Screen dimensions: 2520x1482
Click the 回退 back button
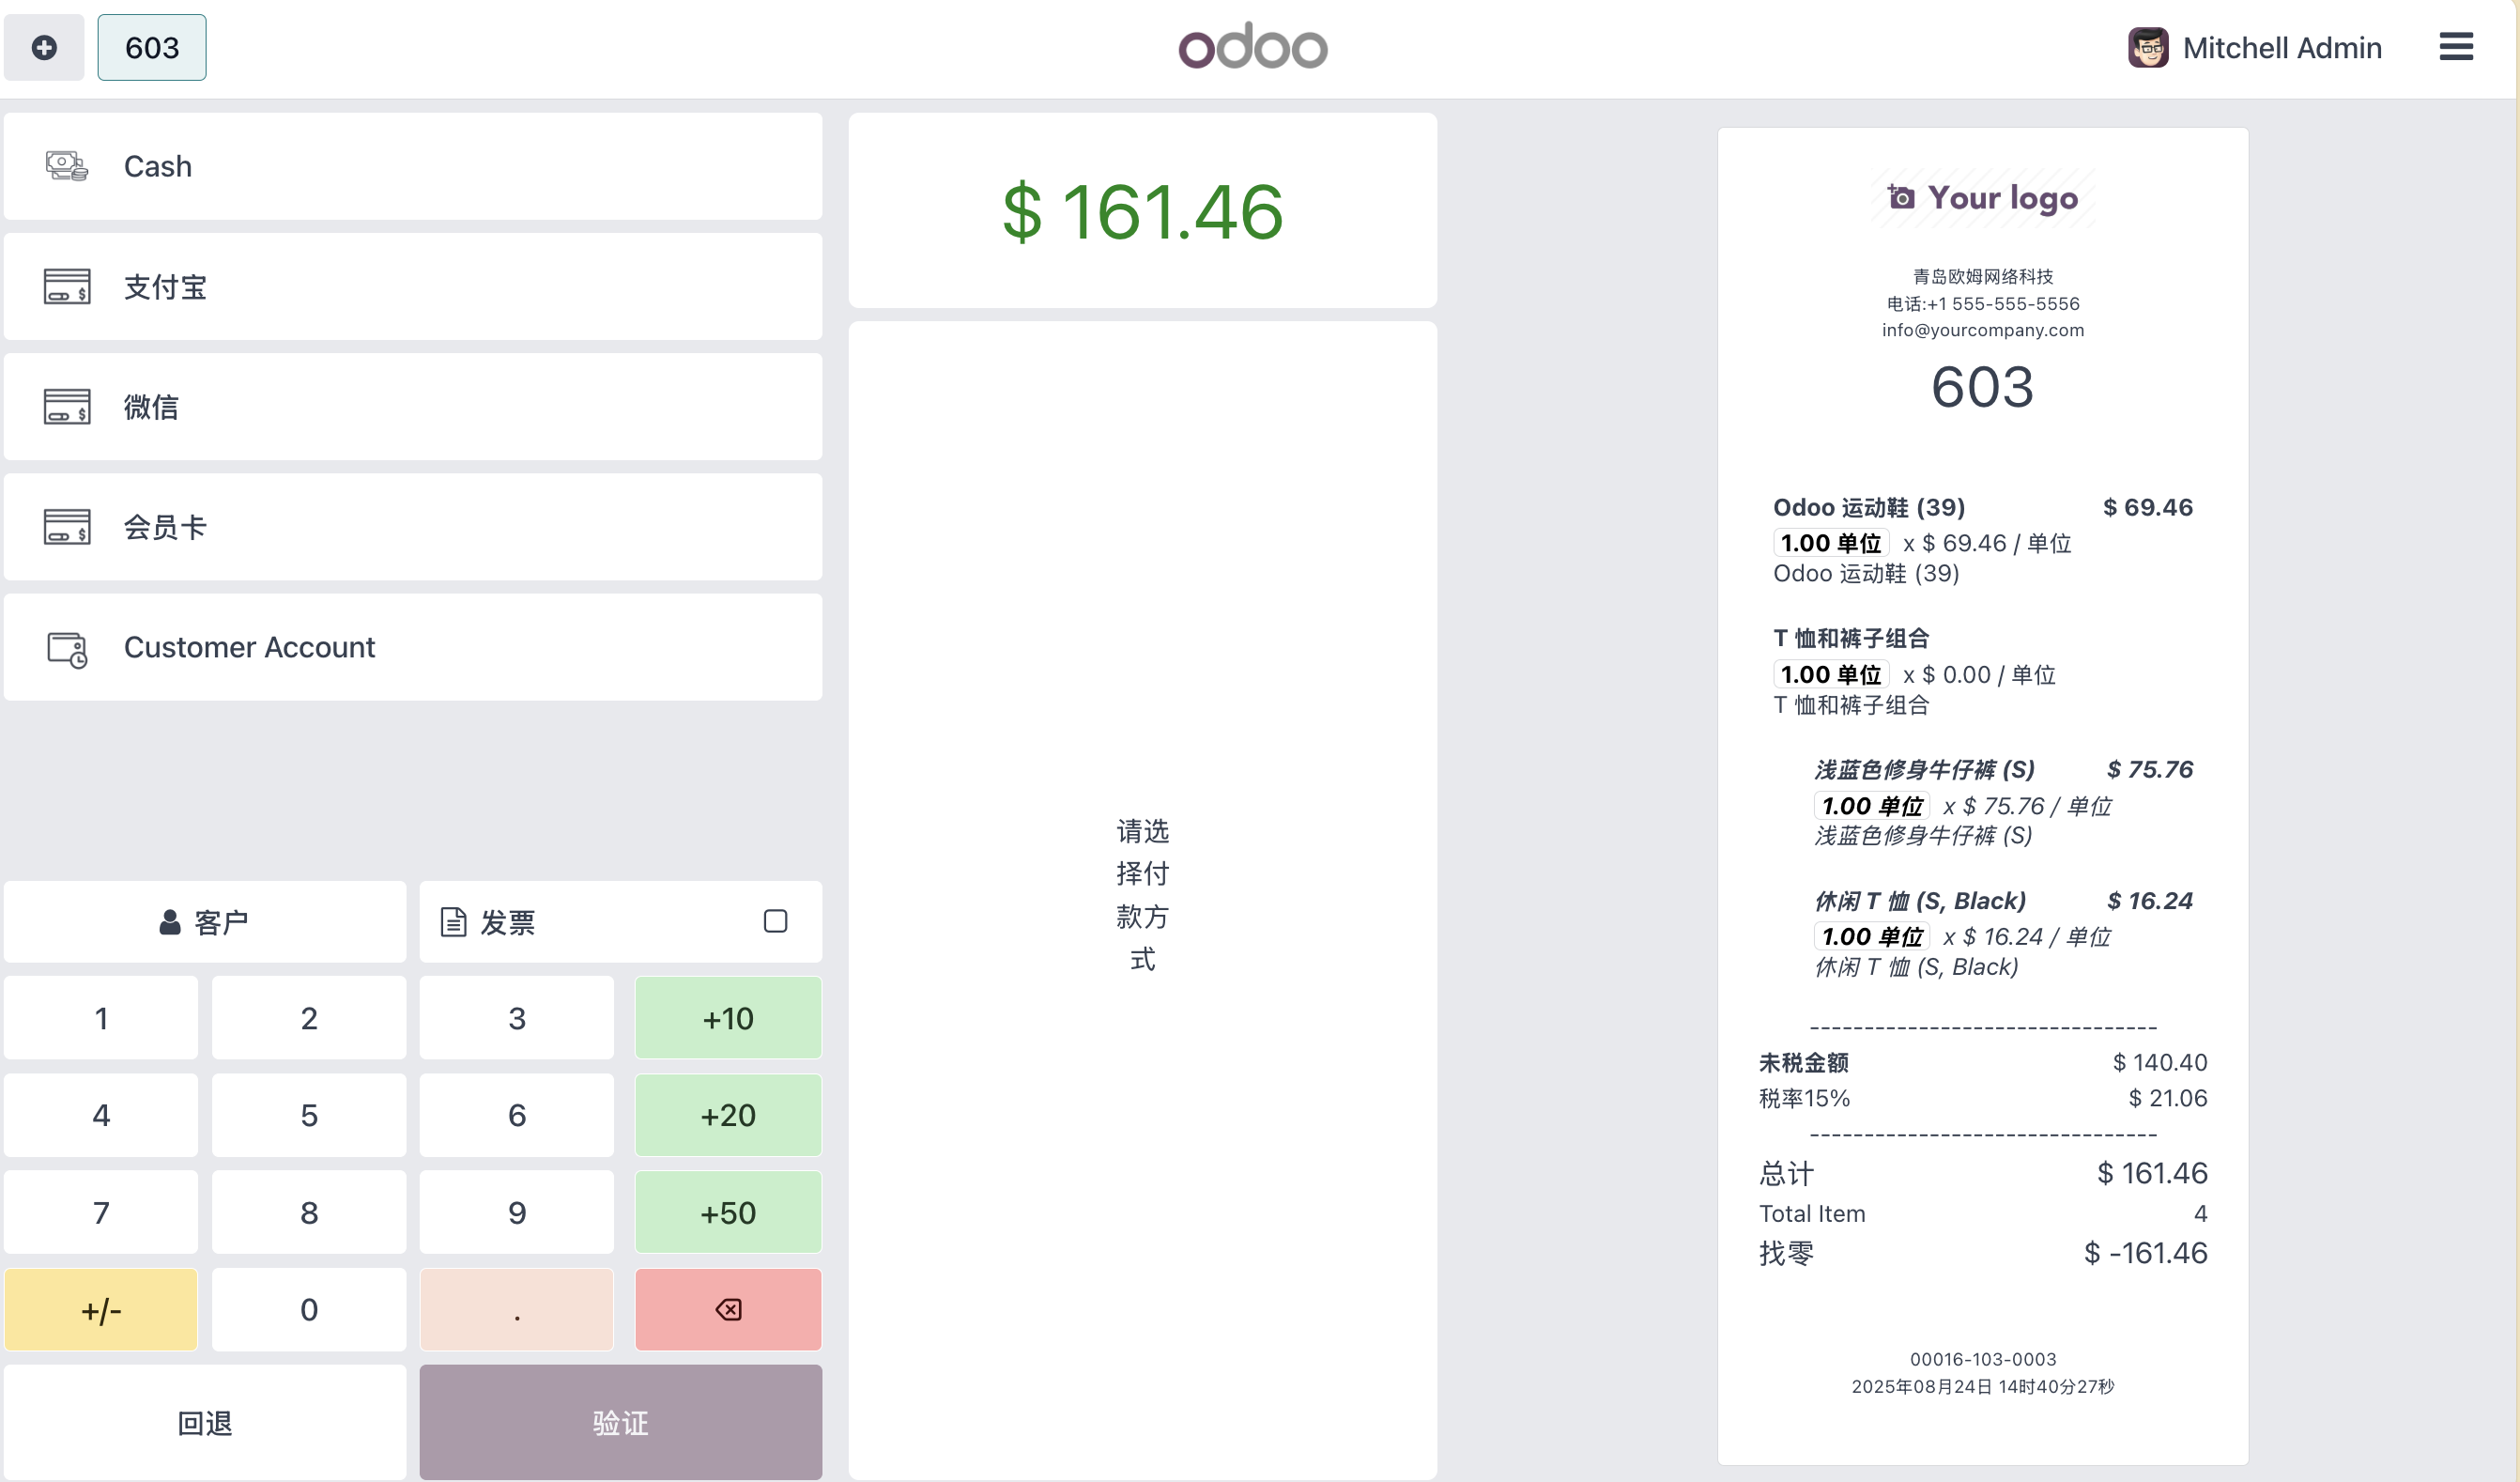tap(204, 1422)
